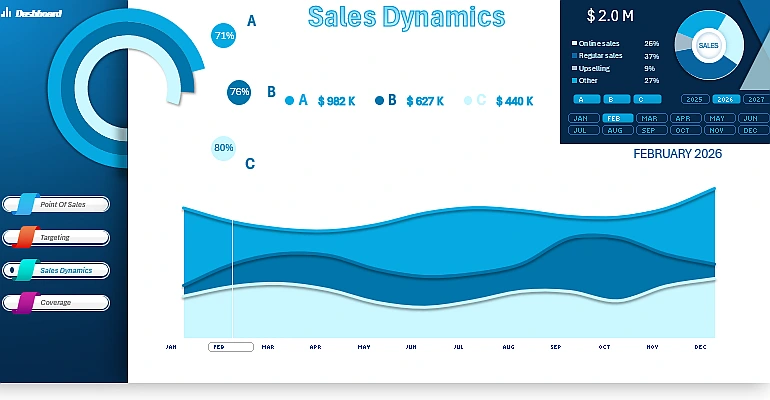Screen dimensions: 770x400
Task: Click the blue ribbon icon on Point Of Sales
Action: click(27, 204)
